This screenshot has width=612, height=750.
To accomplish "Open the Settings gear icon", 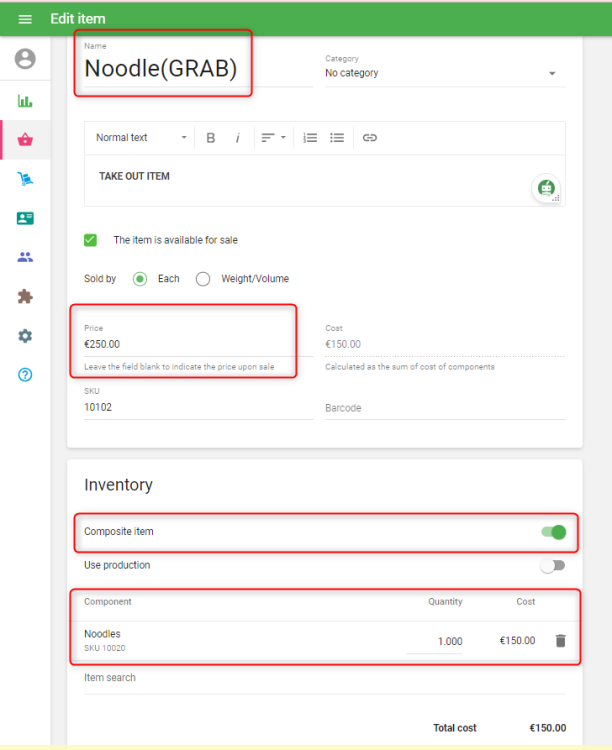I will coord(25,336).
